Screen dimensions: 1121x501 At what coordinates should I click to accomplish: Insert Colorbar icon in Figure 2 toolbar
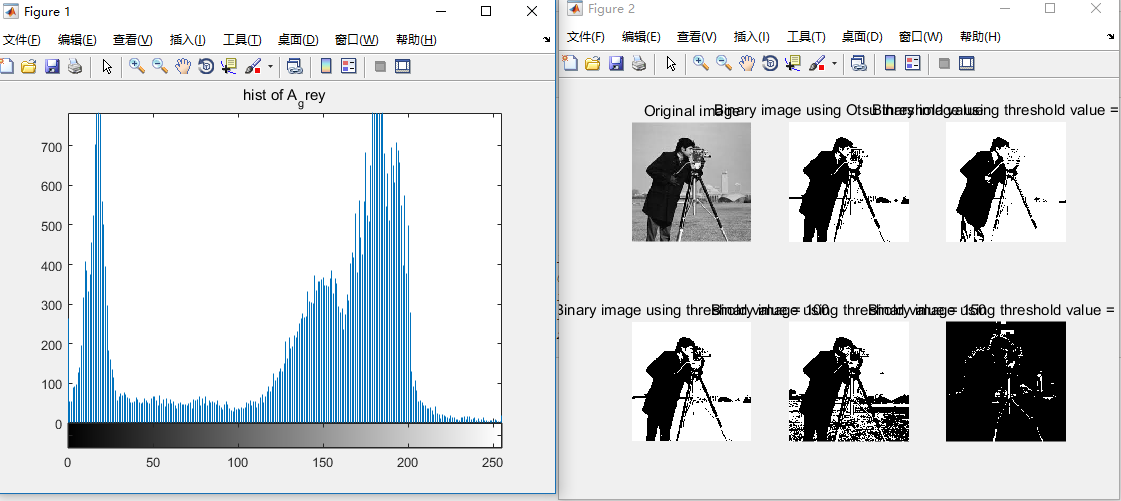[890, 64]
